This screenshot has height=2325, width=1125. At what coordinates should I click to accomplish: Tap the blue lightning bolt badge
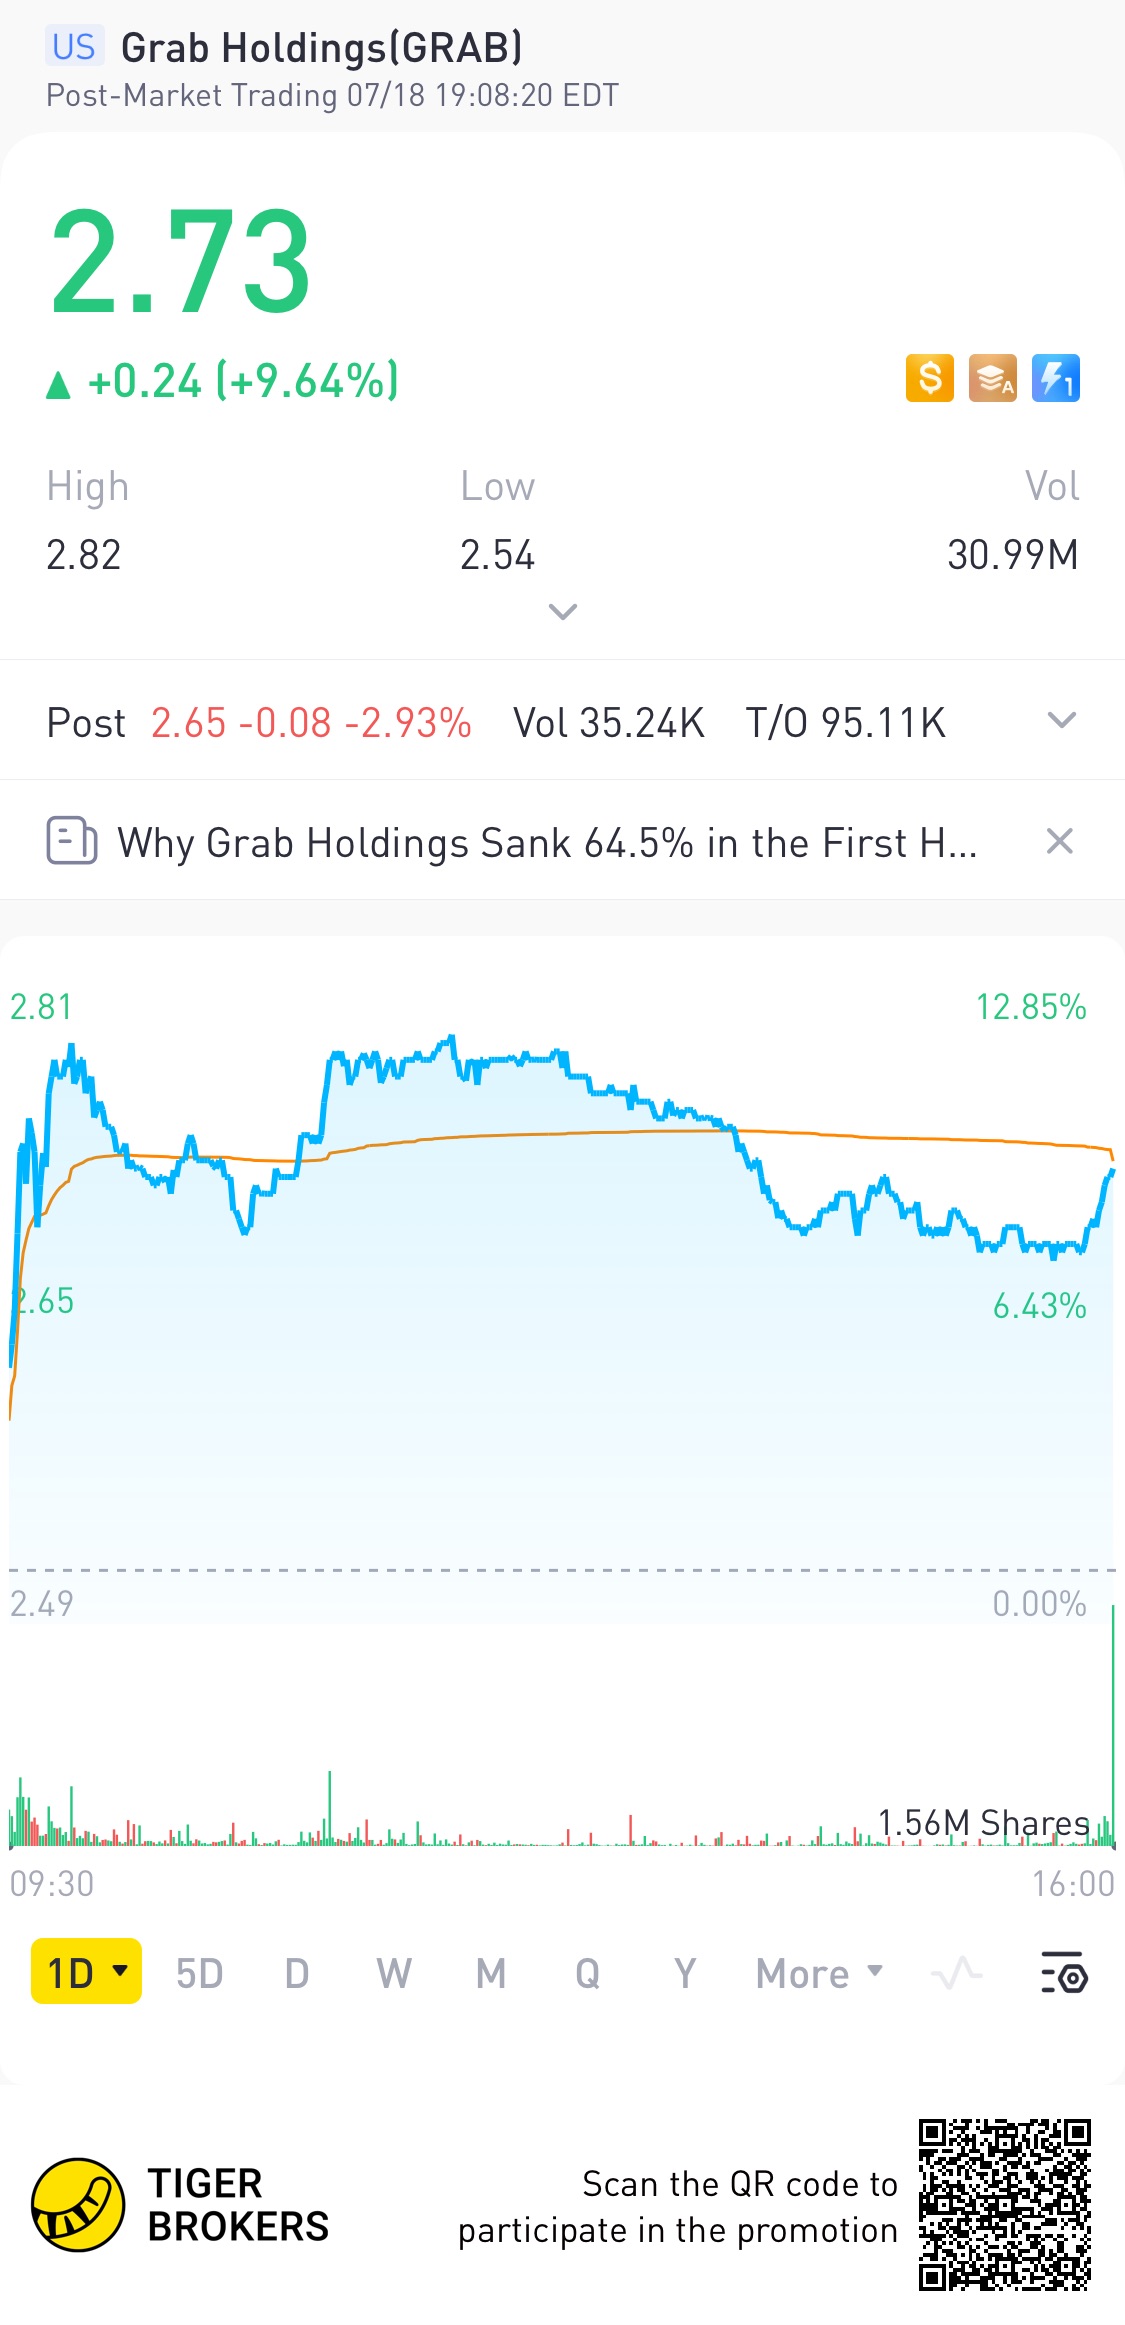(1055, 378)
